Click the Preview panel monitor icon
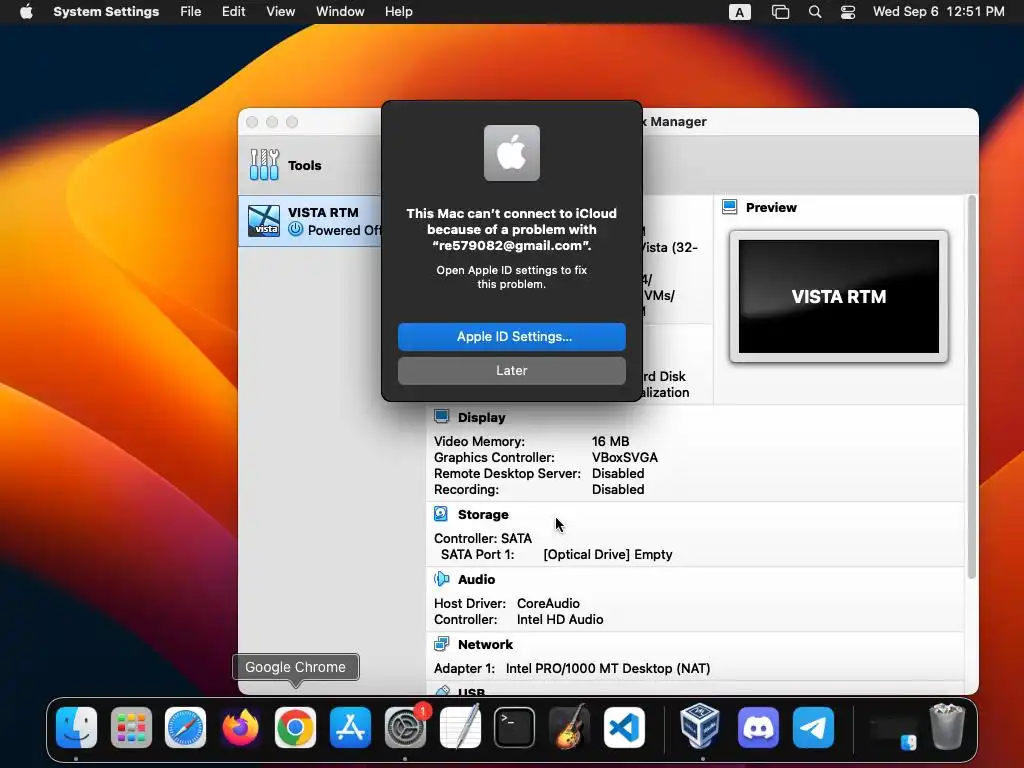The width and height of the screenshot is (1024, 768). (729, 207)
